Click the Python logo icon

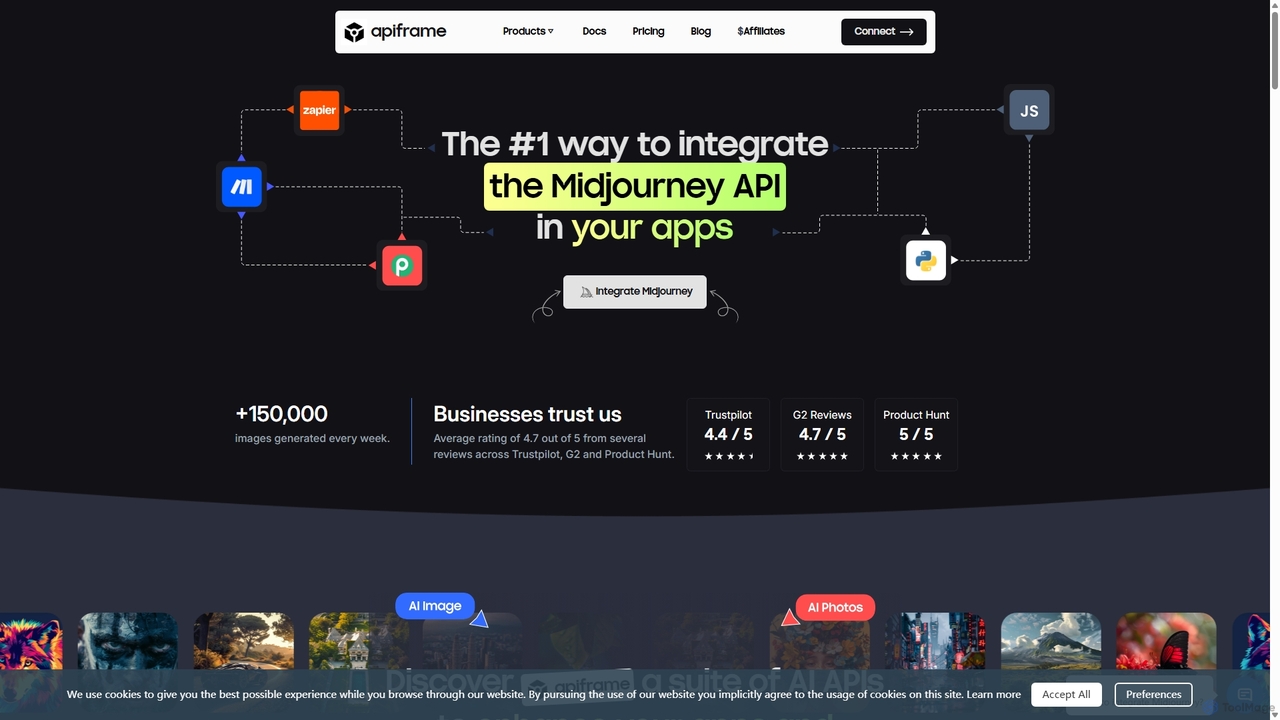[926, 260]
